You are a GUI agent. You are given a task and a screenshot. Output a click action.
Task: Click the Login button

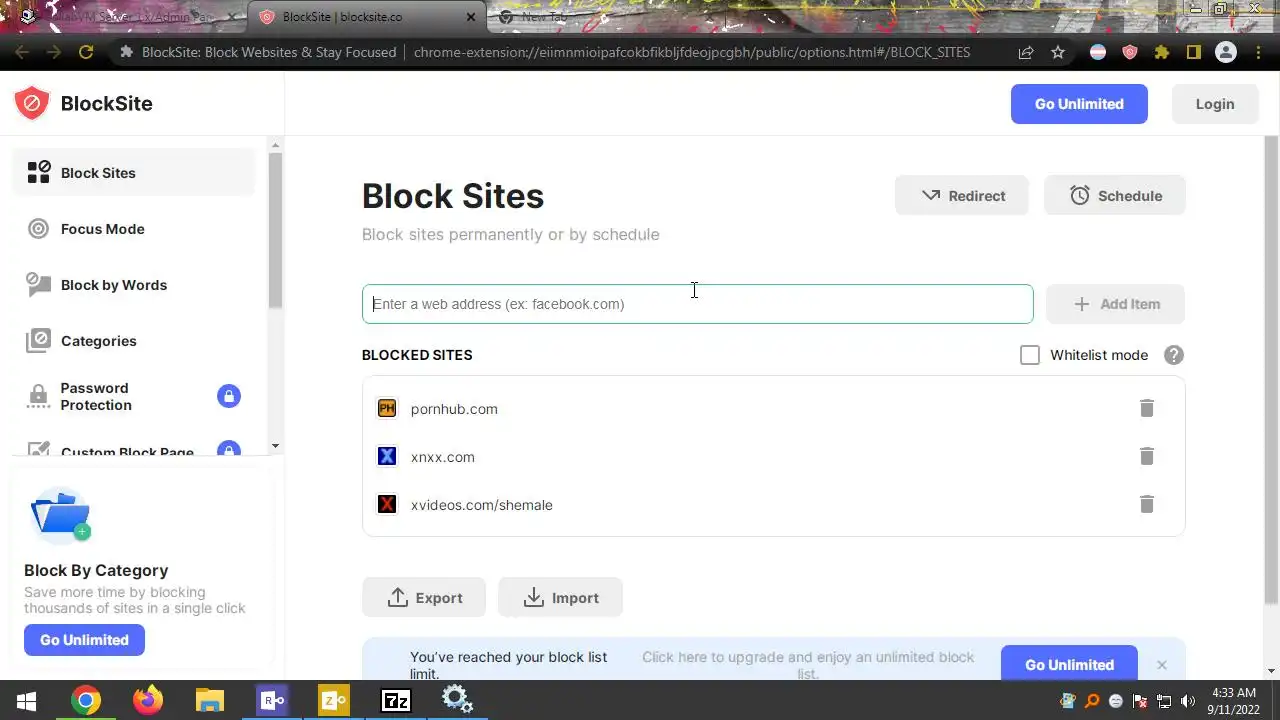pyautogui.click(x=1215, y=104)
